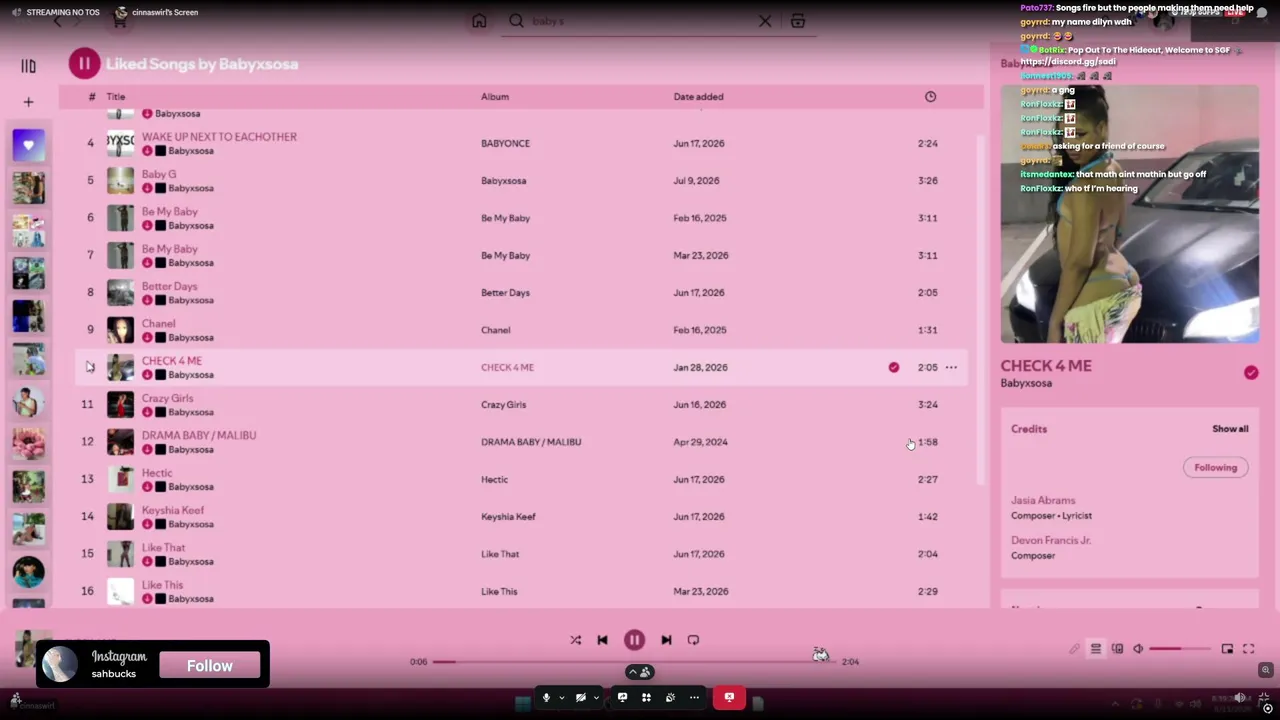Screen dimensions: 1280x720
Task: Expand the microphone options chevron
Action: tap(562, 697)
